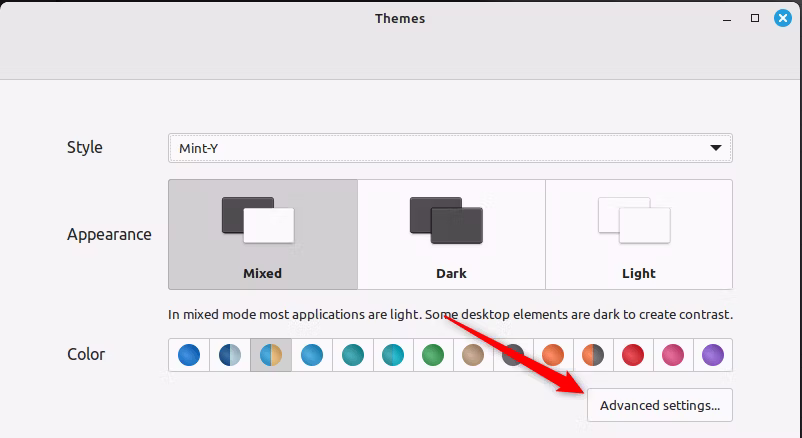
Task: Choose the blue and sand split swatch
Action: coord(271,355)
